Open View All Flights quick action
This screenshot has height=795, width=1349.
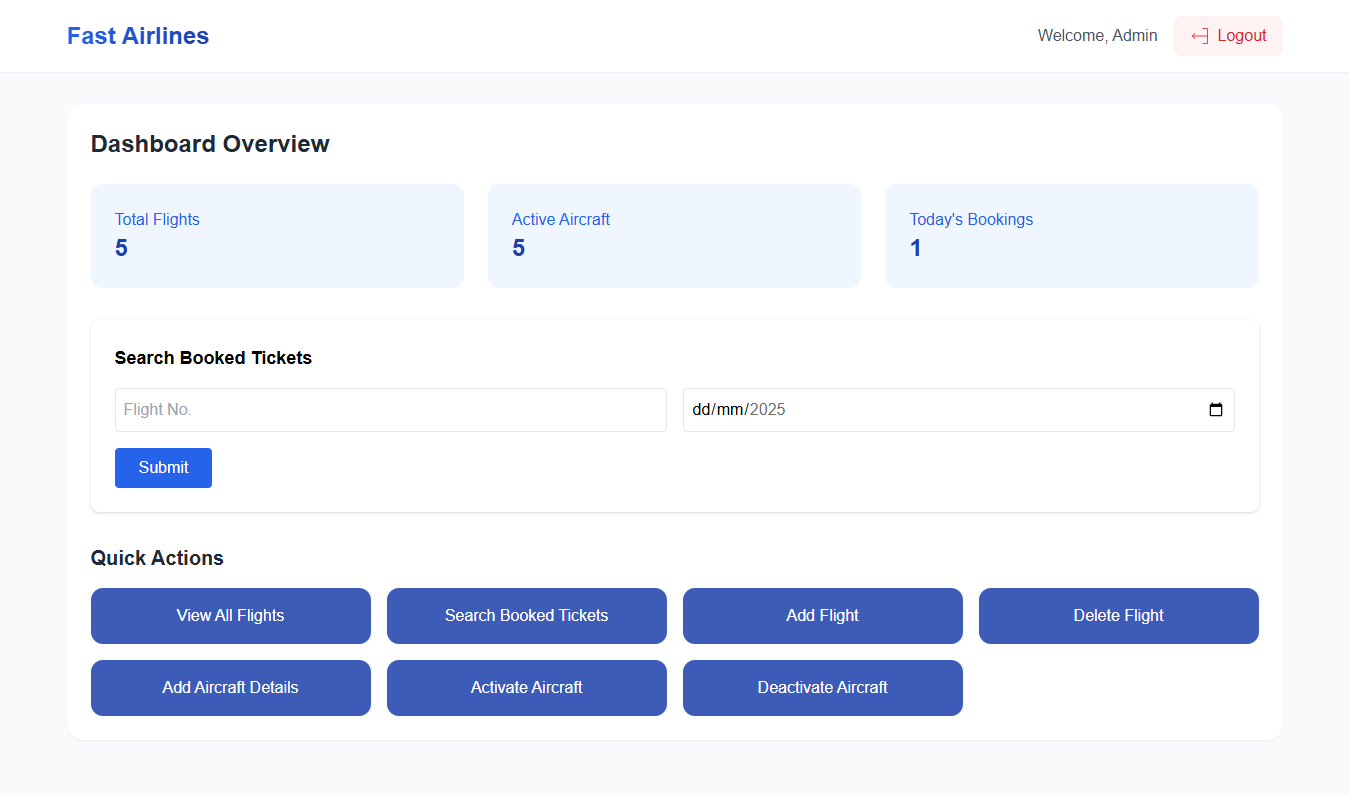[230, 616]
